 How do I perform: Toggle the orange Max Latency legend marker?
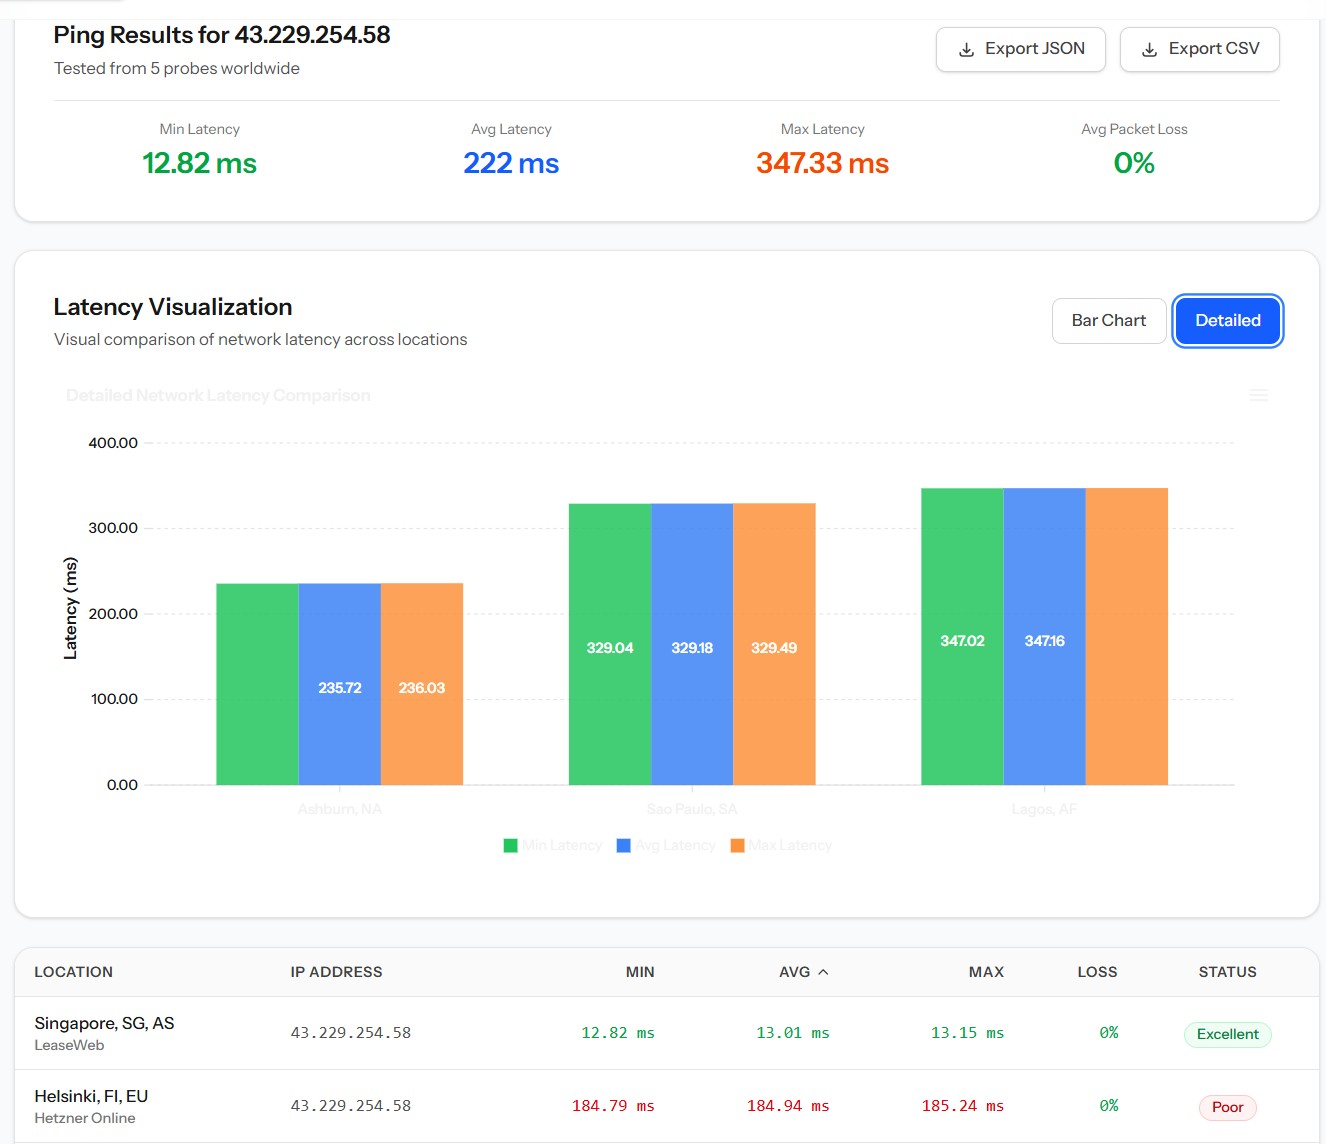(x=738, y=846)
